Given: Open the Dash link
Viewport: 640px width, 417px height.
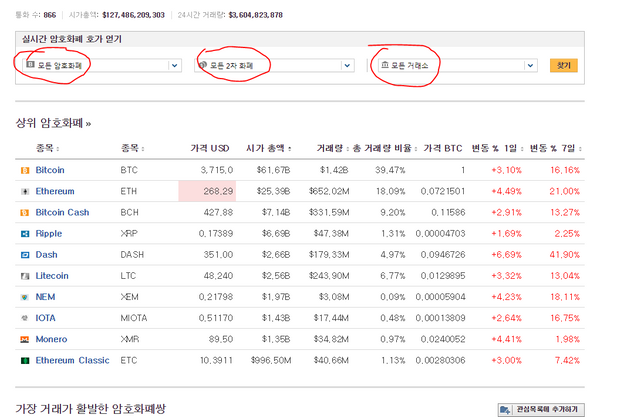Looking at the screenshot, I should click(x=47, y=255).
